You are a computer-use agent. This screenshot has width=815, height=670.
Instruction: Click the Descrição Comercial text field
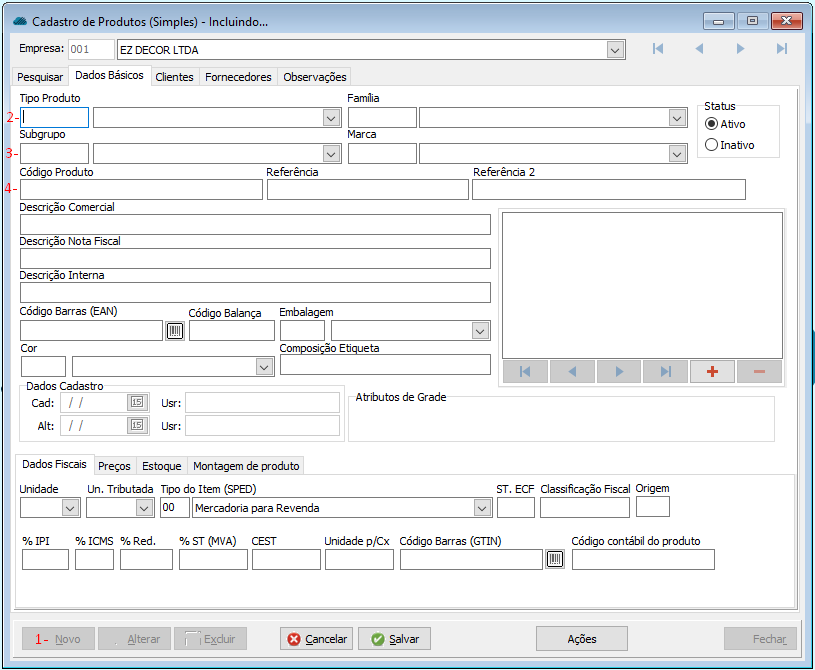pyautogui.click(x=255, y=224)
